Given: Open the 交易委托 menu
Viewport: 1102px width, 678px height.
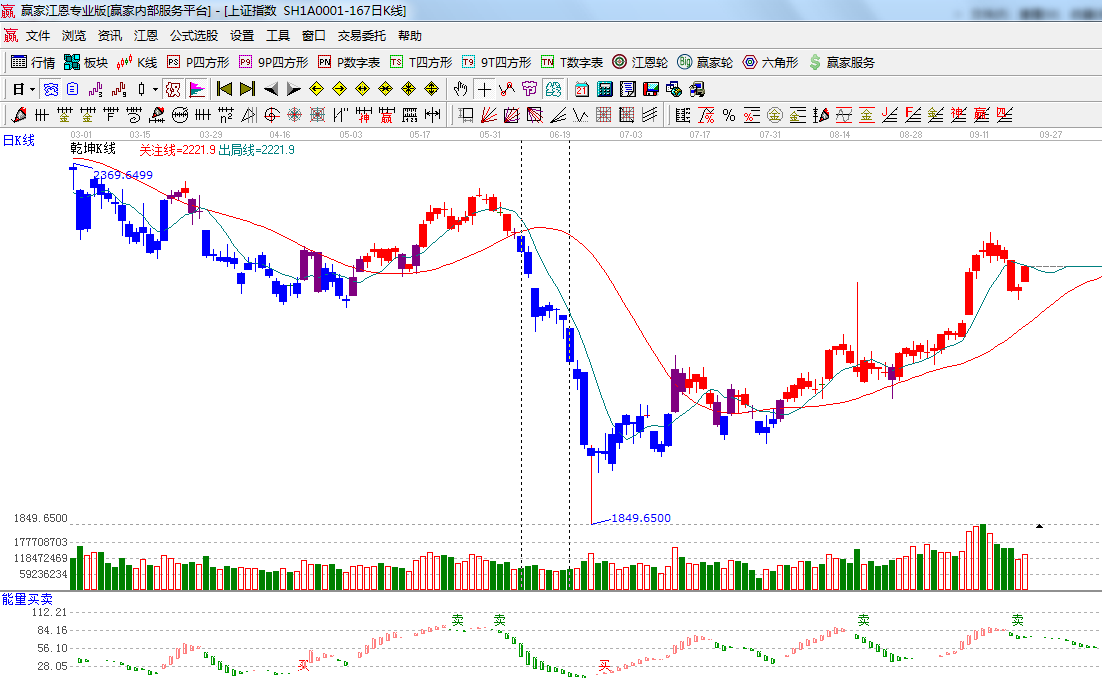Looking at the screenshot, I should click(x=361, y=35).
